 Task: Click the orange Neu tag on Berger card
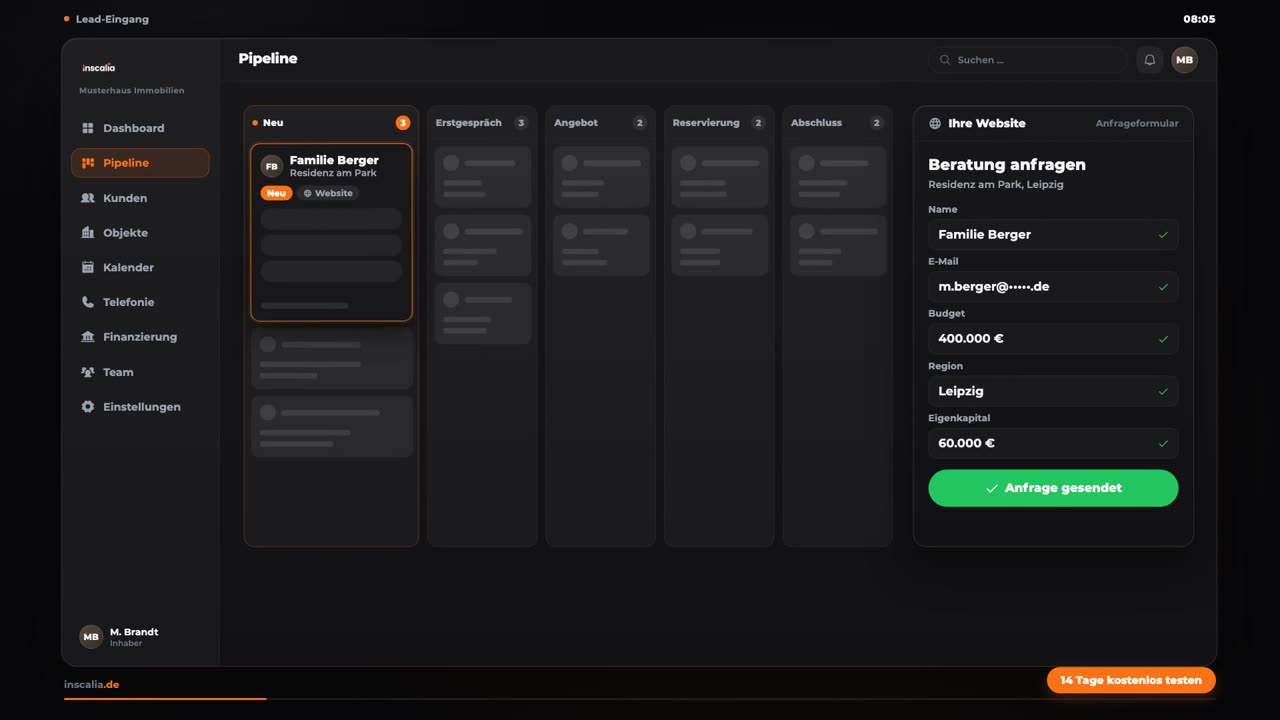276,193
